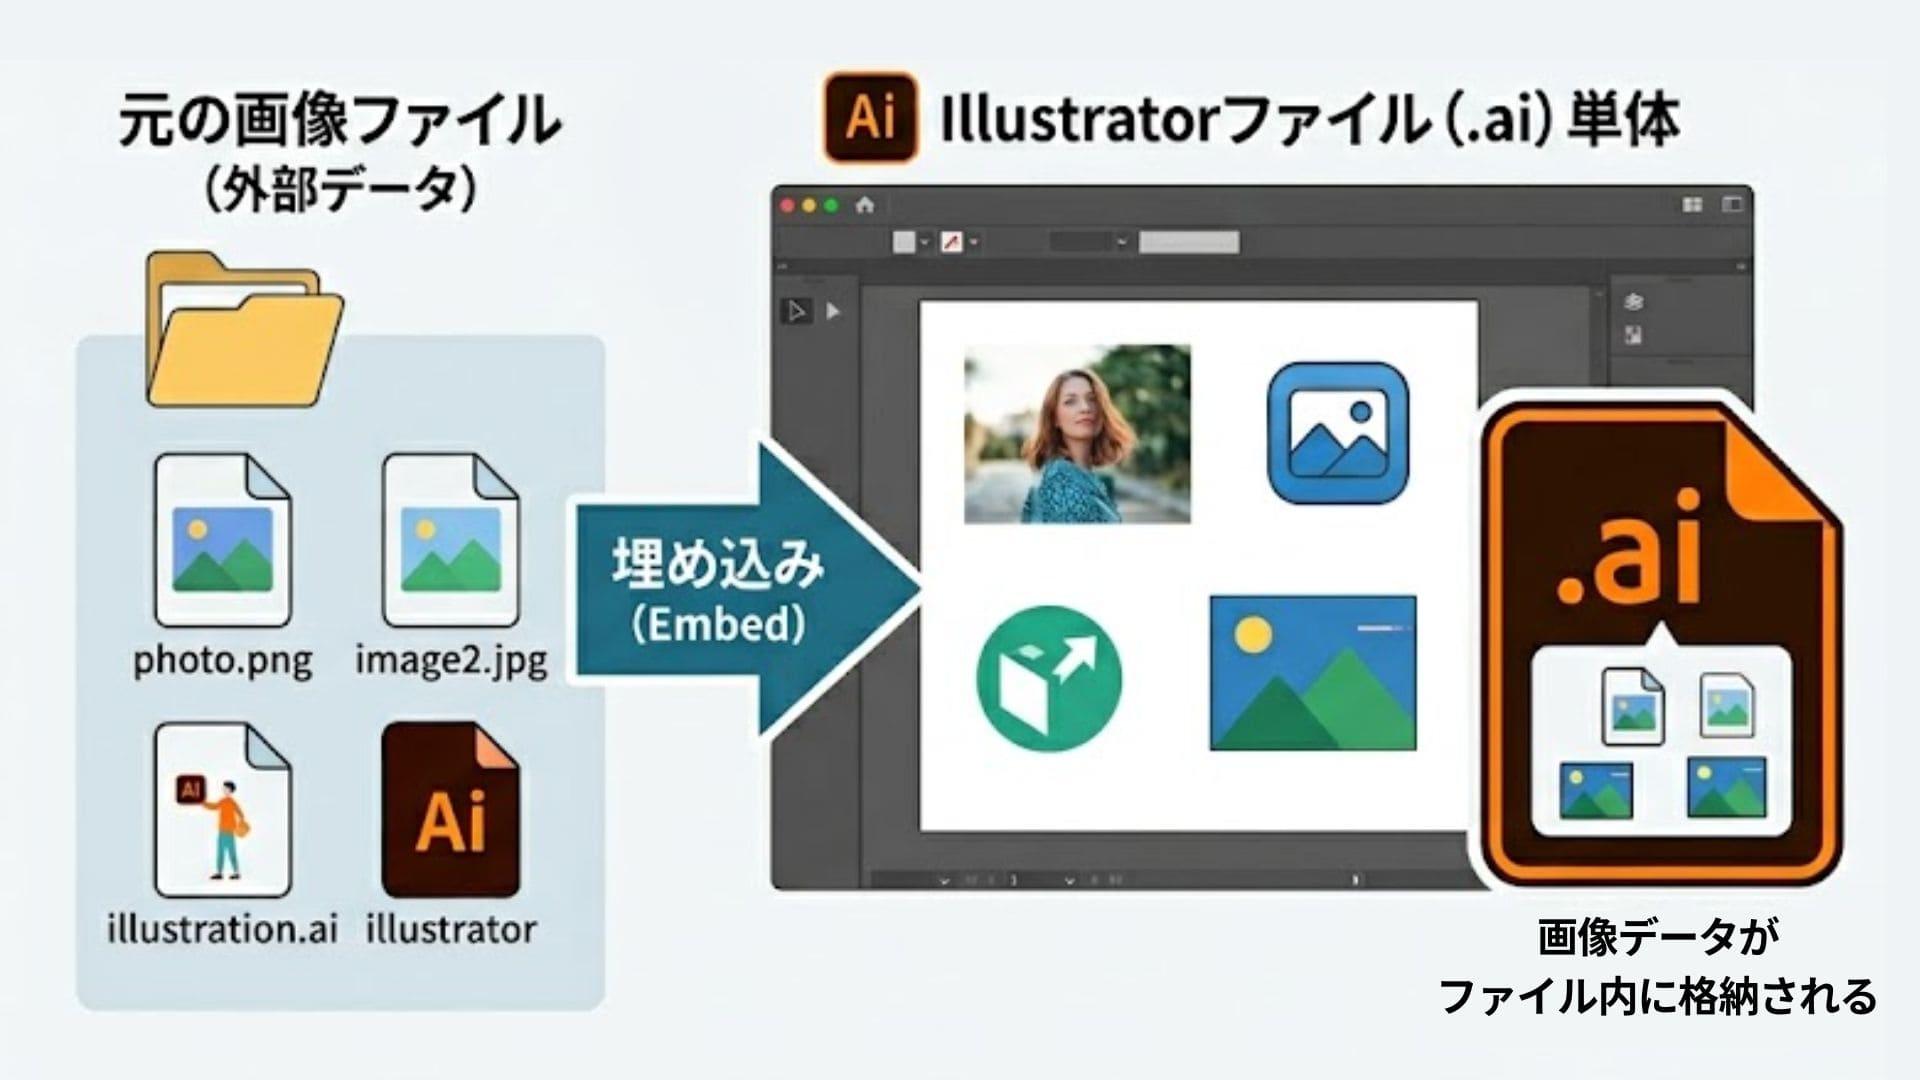Select the Selection tool outlined arrow
The width and height of the screenshot is (1920, 1080).
click(796, 311)
